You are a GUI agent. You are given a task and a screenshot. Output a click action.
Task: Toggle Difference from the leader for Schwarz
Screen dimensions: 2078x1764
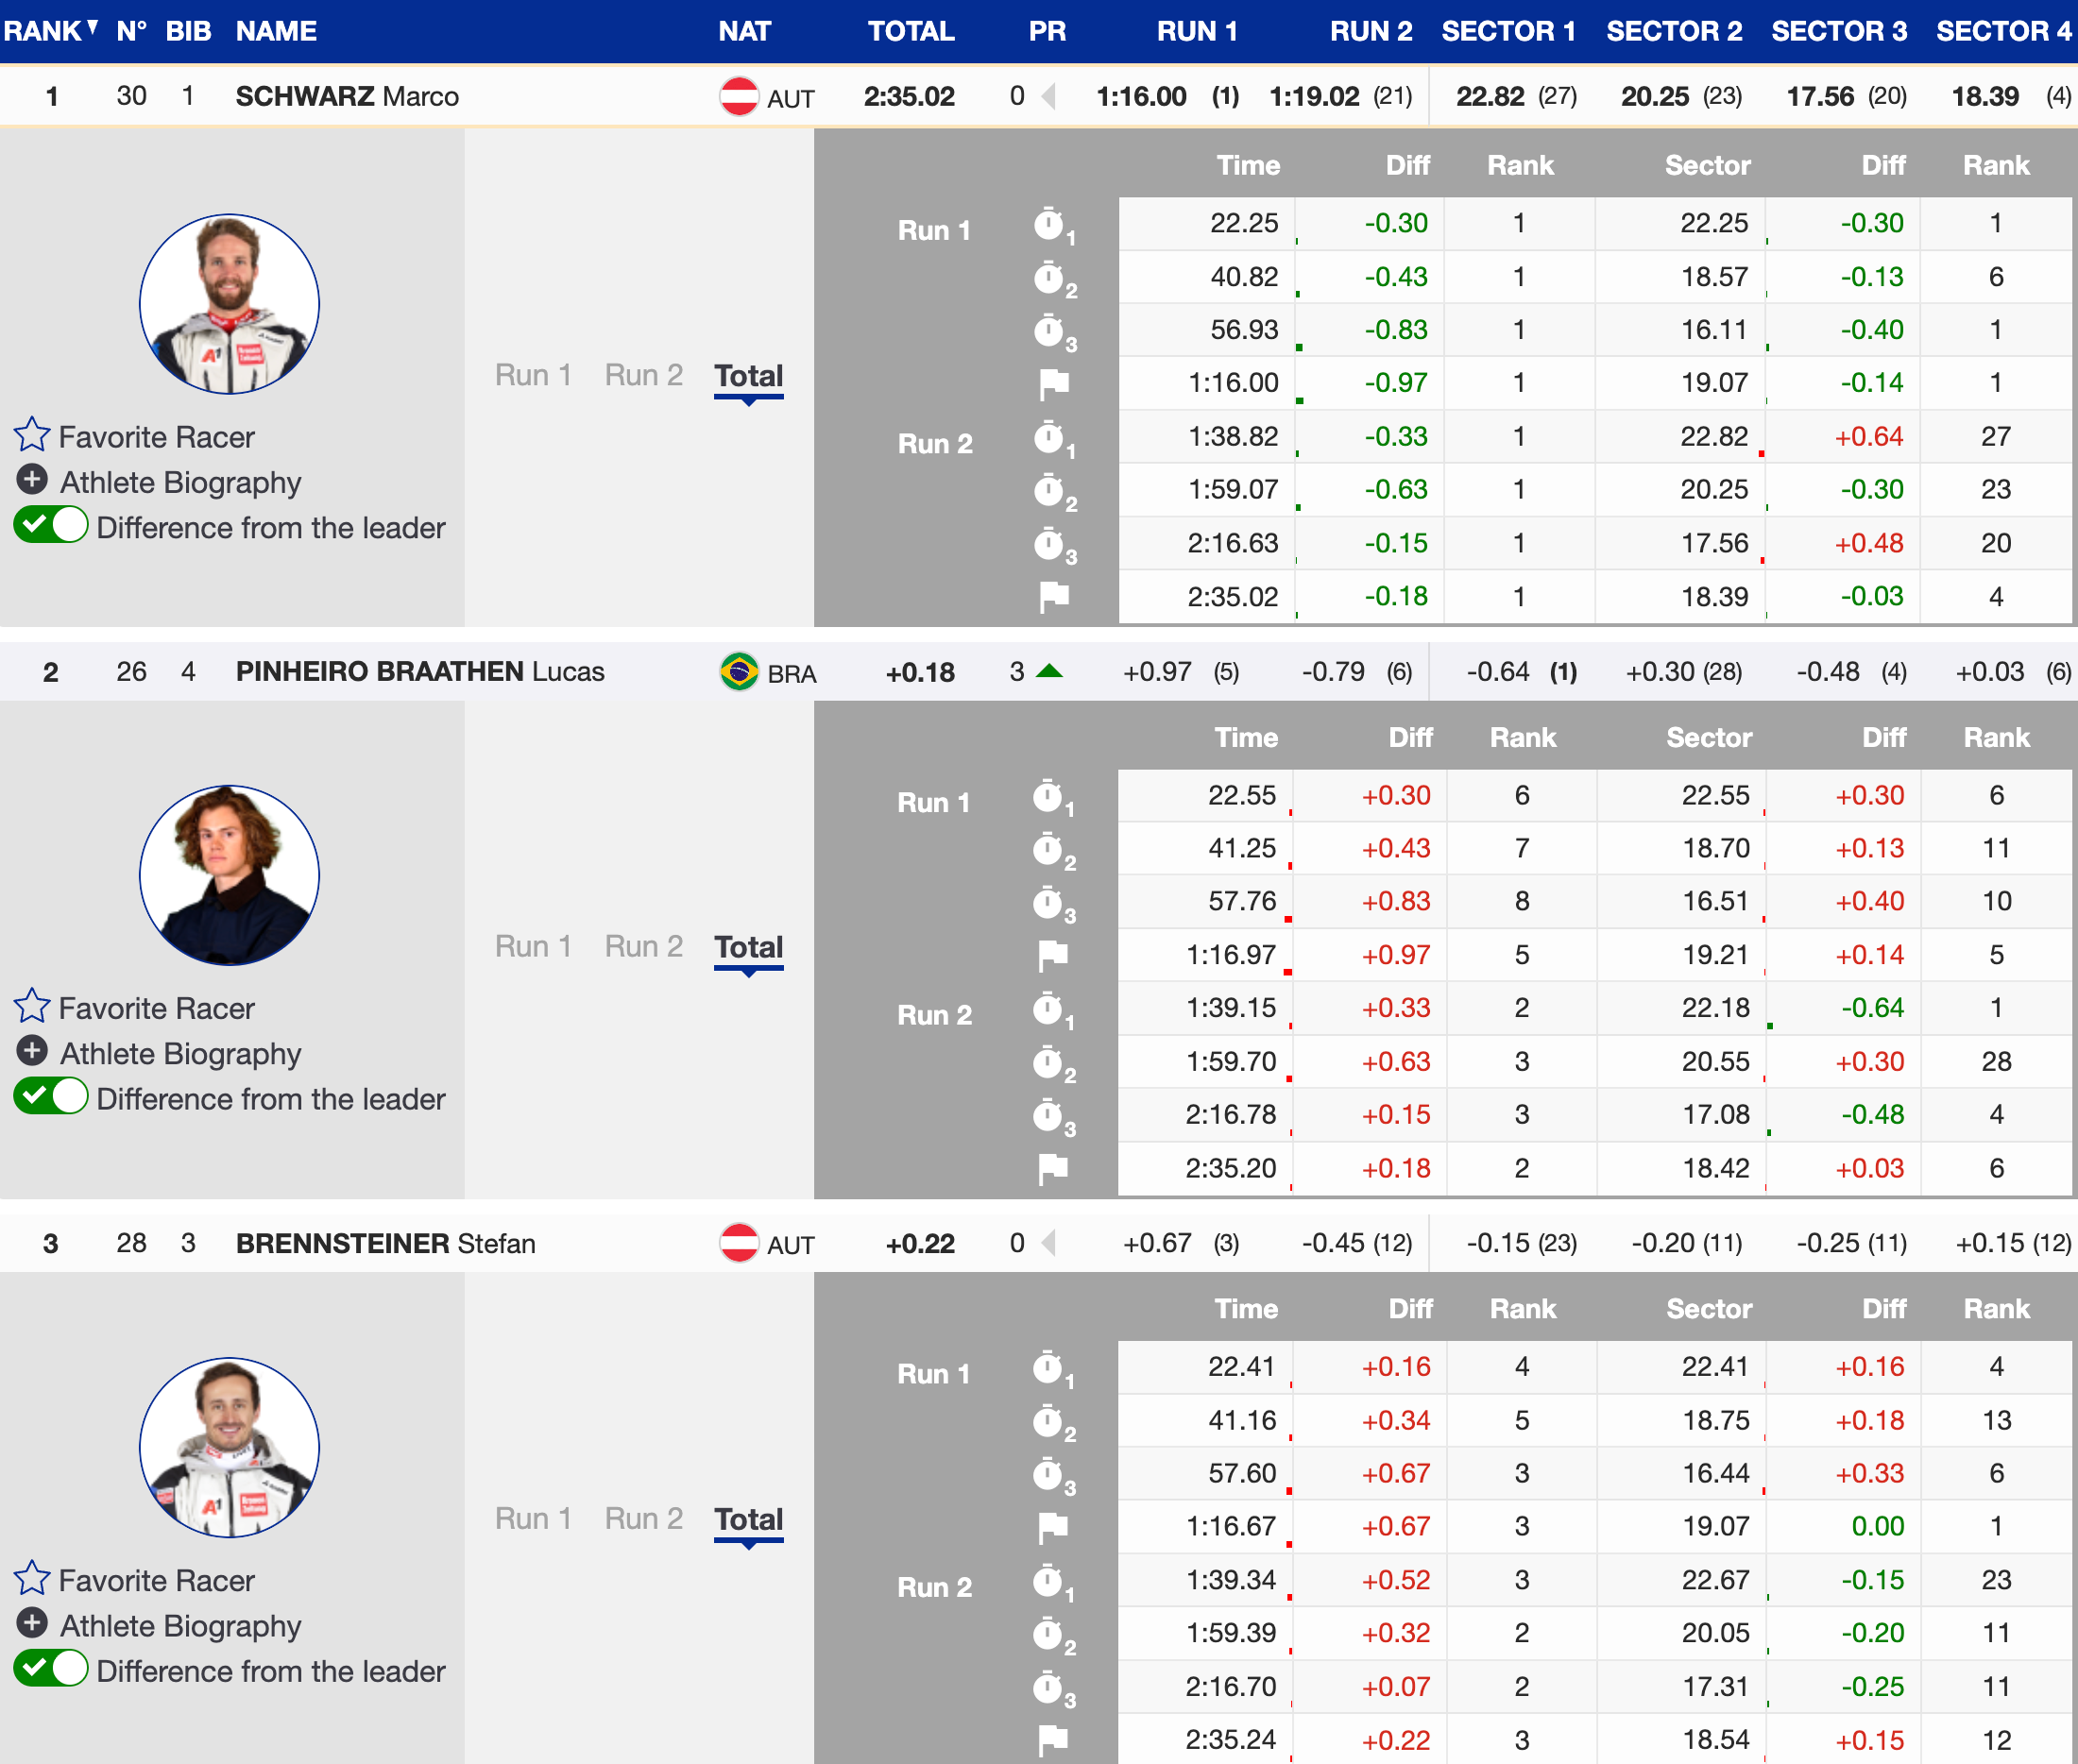51,525
